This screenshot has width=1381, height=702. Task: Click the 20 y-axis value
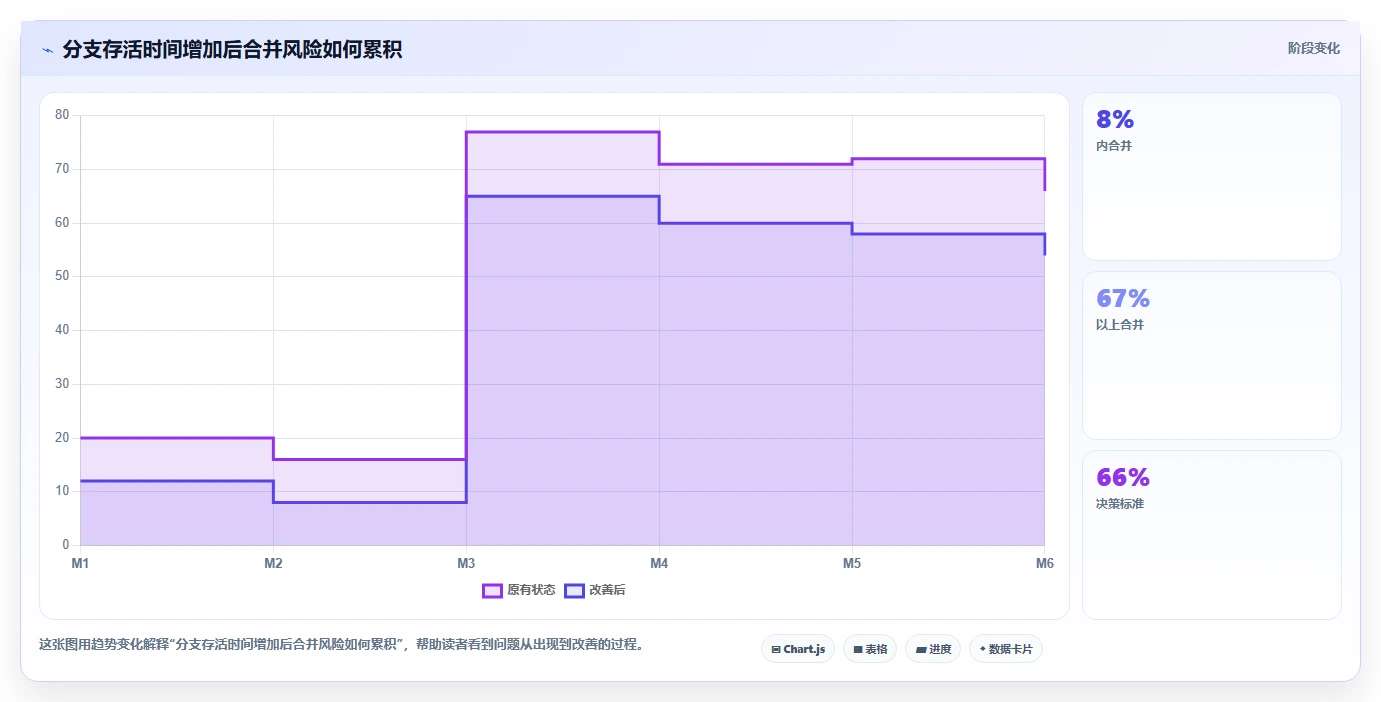tap(62, 437)
